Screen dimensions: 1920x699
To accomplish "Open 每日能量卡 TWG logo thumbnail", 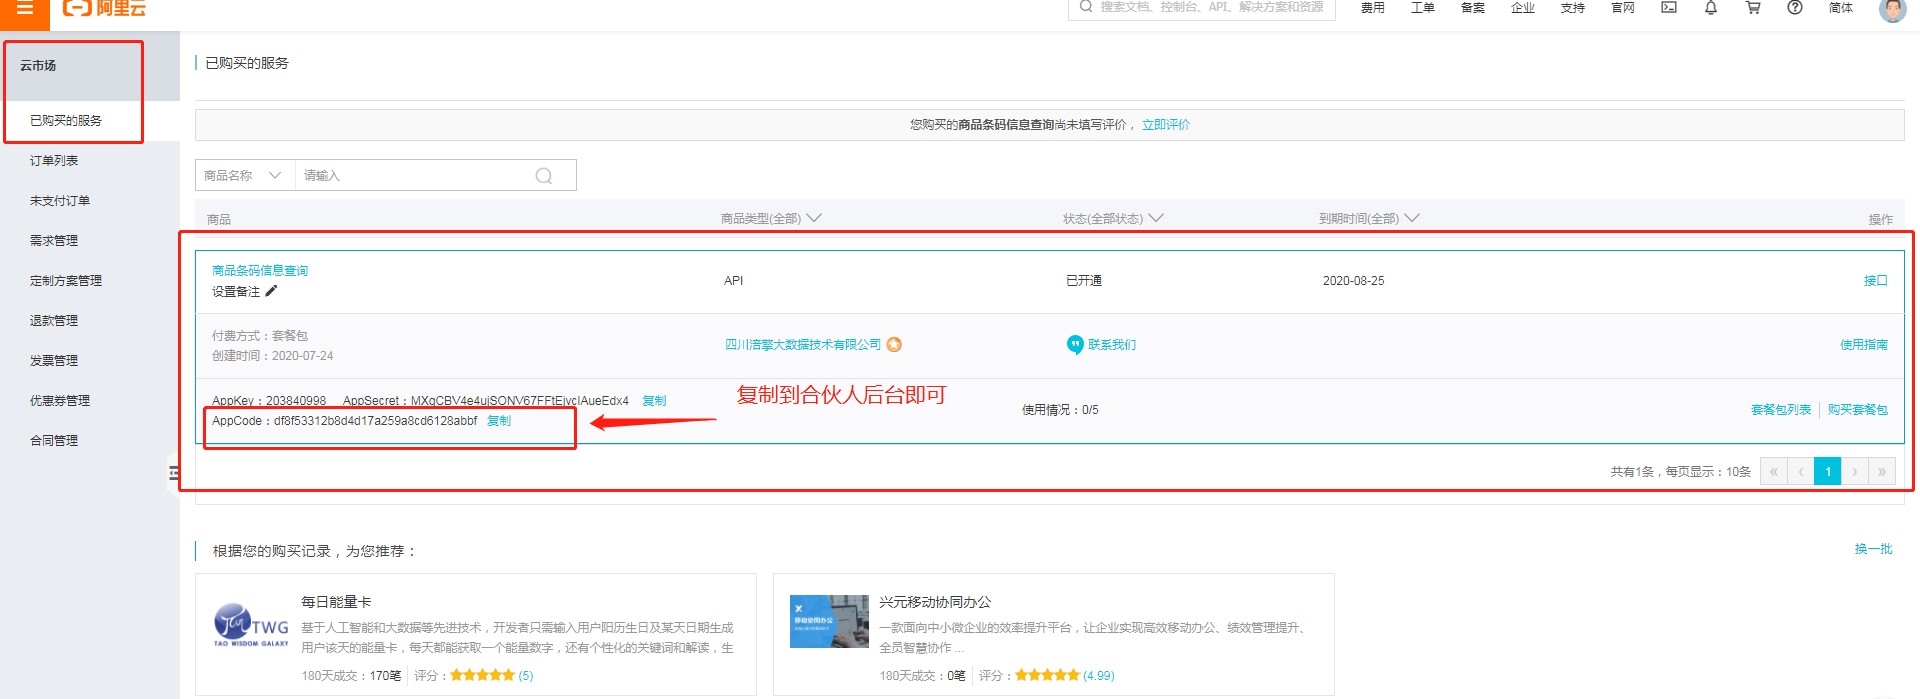I will click(251, 625).
